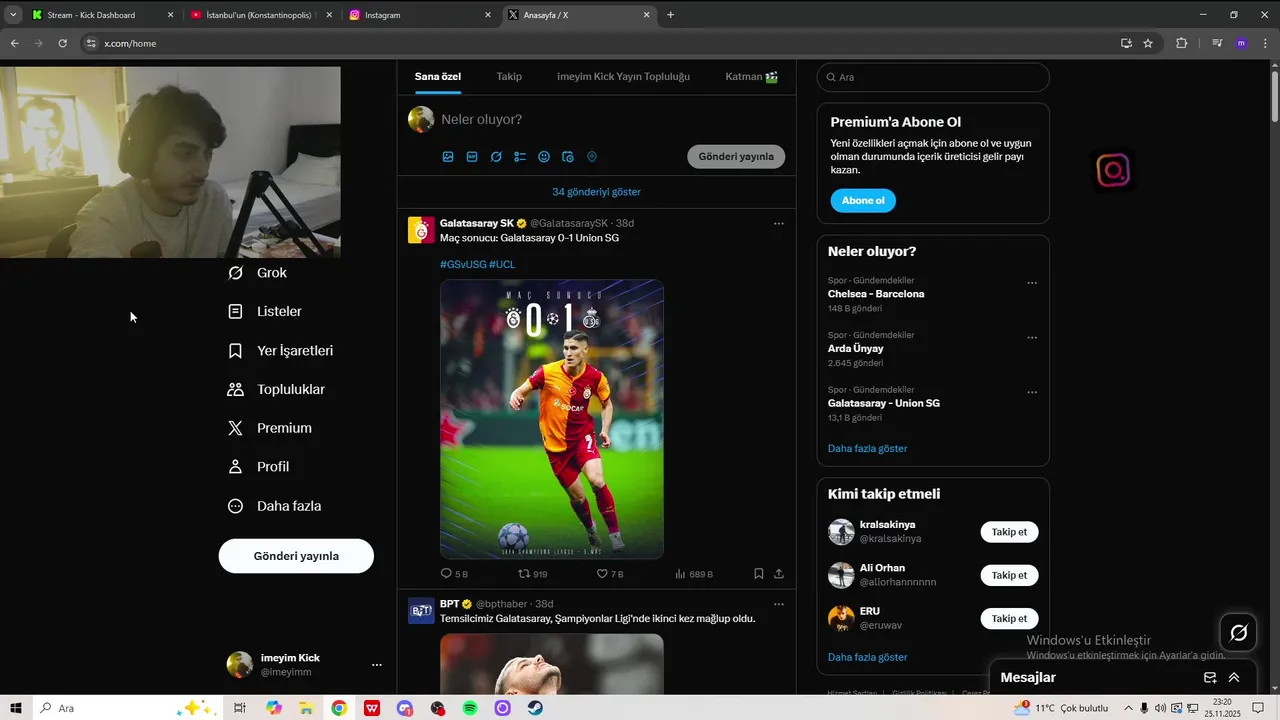
Task: Open Topluluklar in the sidebar
Action: tap(276, 390)
